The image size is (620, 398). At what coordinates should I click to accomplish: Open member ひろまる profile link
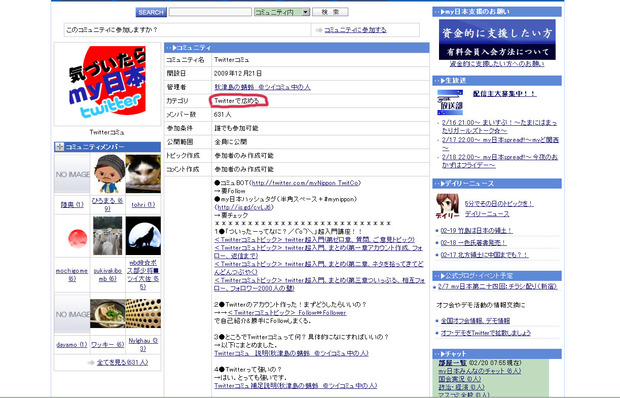(108, 205)
